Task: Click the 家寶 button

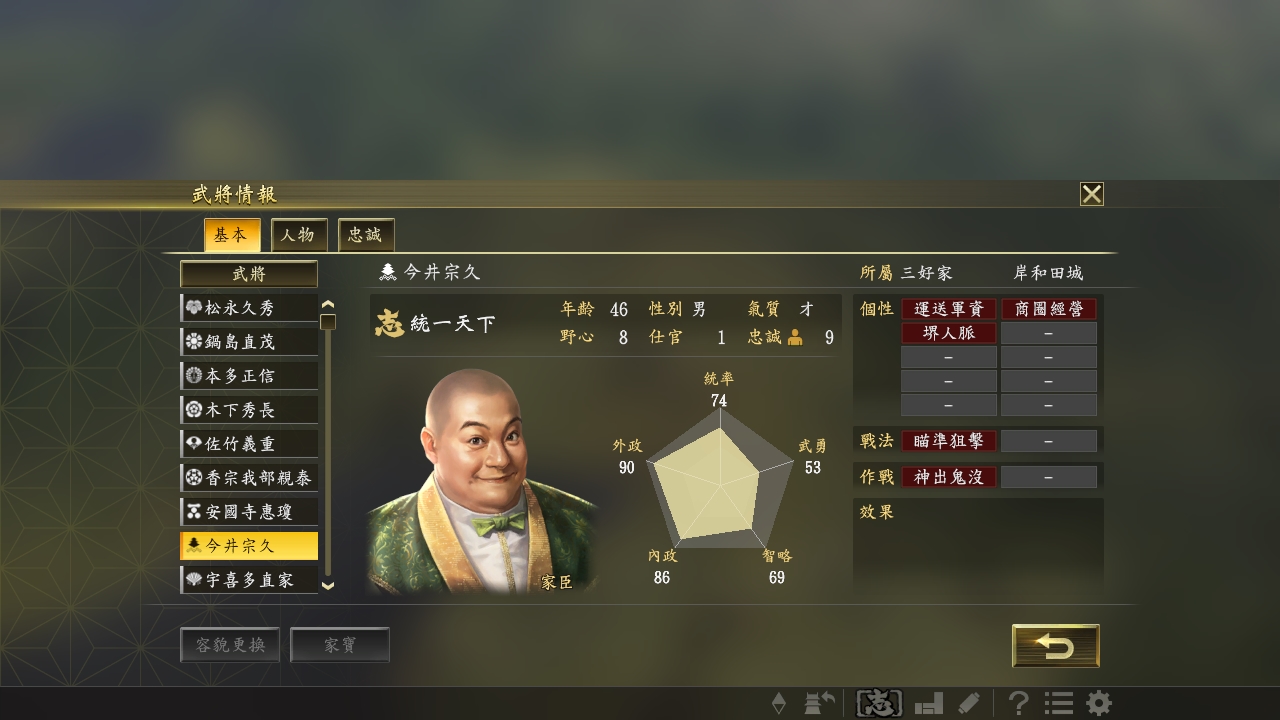Action: [339, 645]
